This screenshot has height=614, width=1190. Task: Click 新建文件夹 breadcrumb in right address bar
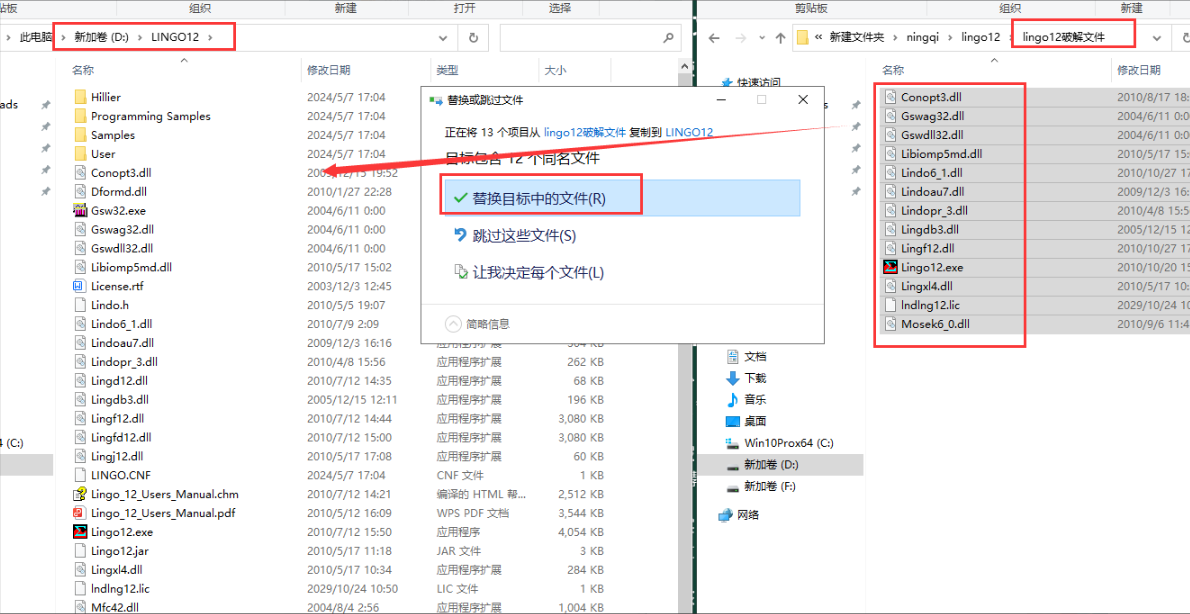click(858, 37)
